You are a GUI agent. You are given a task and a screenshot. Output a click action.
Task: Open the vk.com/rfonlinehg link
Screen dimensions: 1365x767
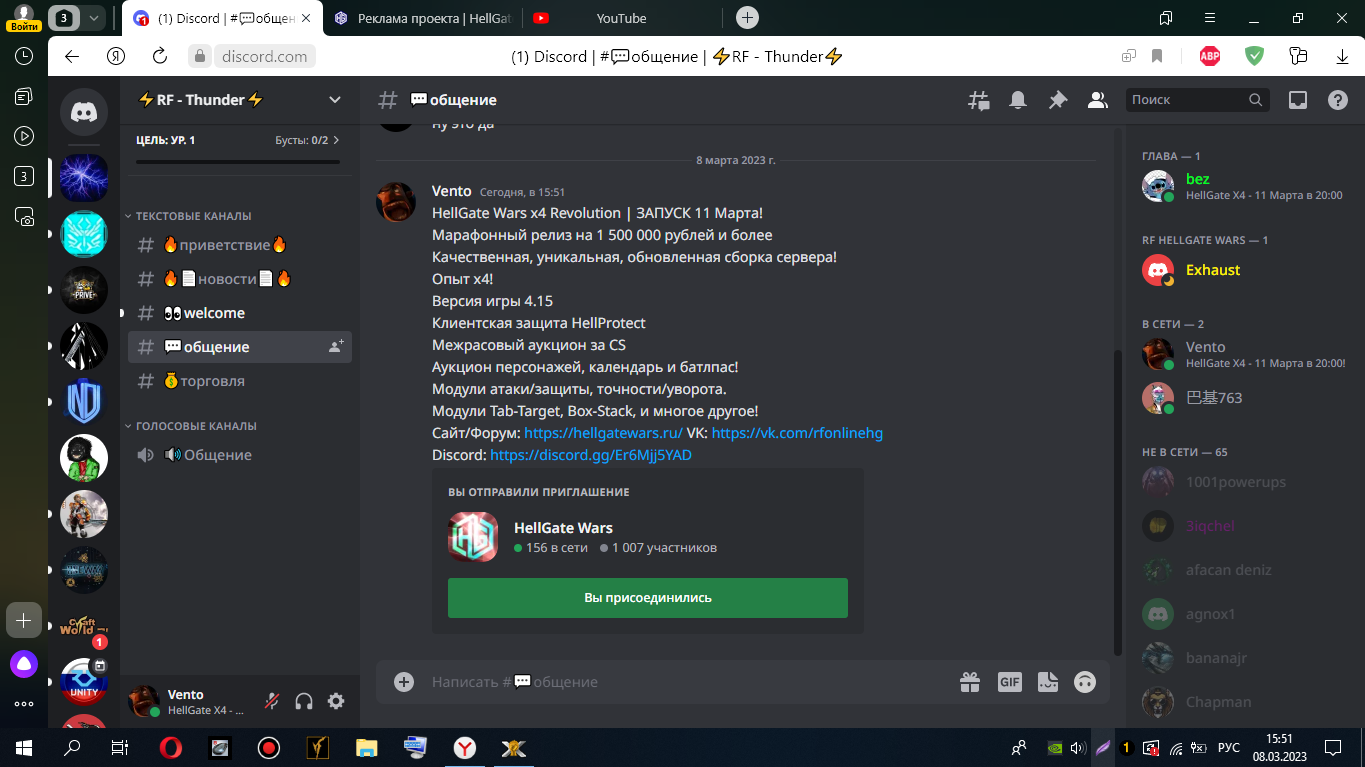(797, 433)
